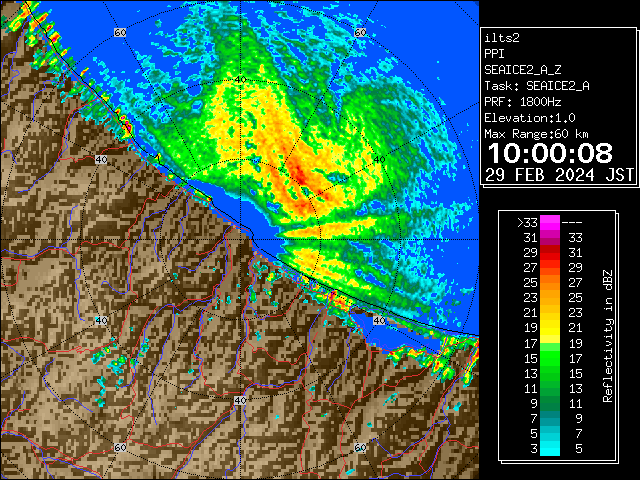Click the 'Reflectivity in dBZ' axis label
Image resolution: width=640 pixels, height=480 pixels.
click(x=608, y=336)
